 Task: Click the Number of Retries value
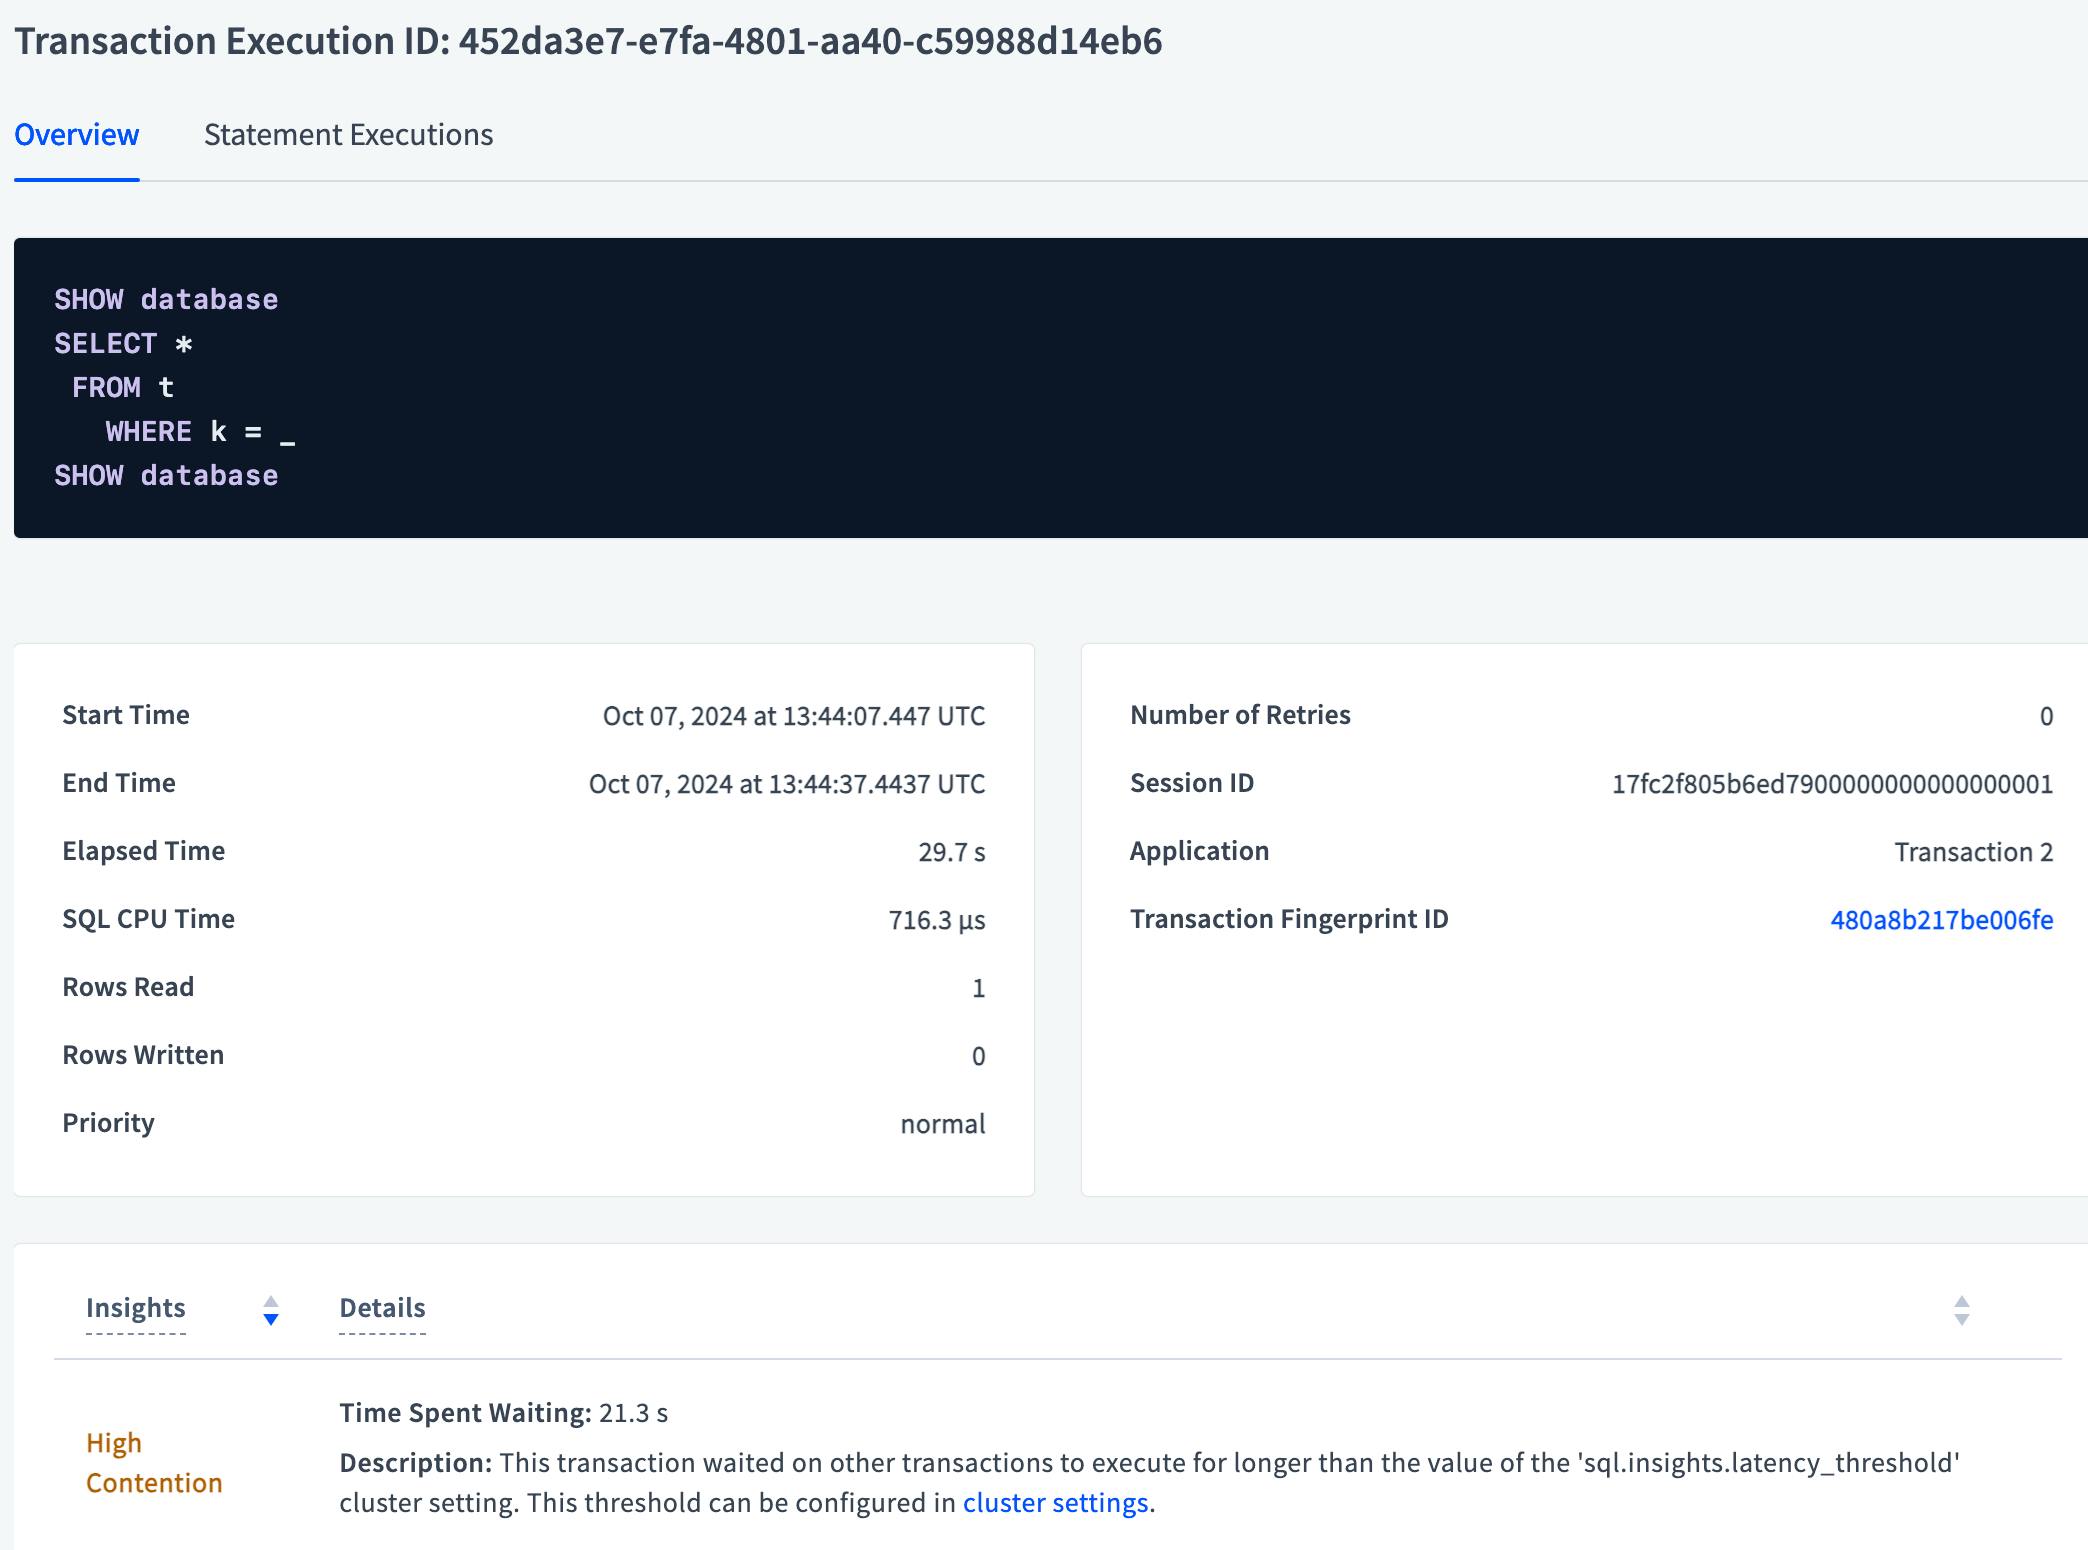(2046, 716)
